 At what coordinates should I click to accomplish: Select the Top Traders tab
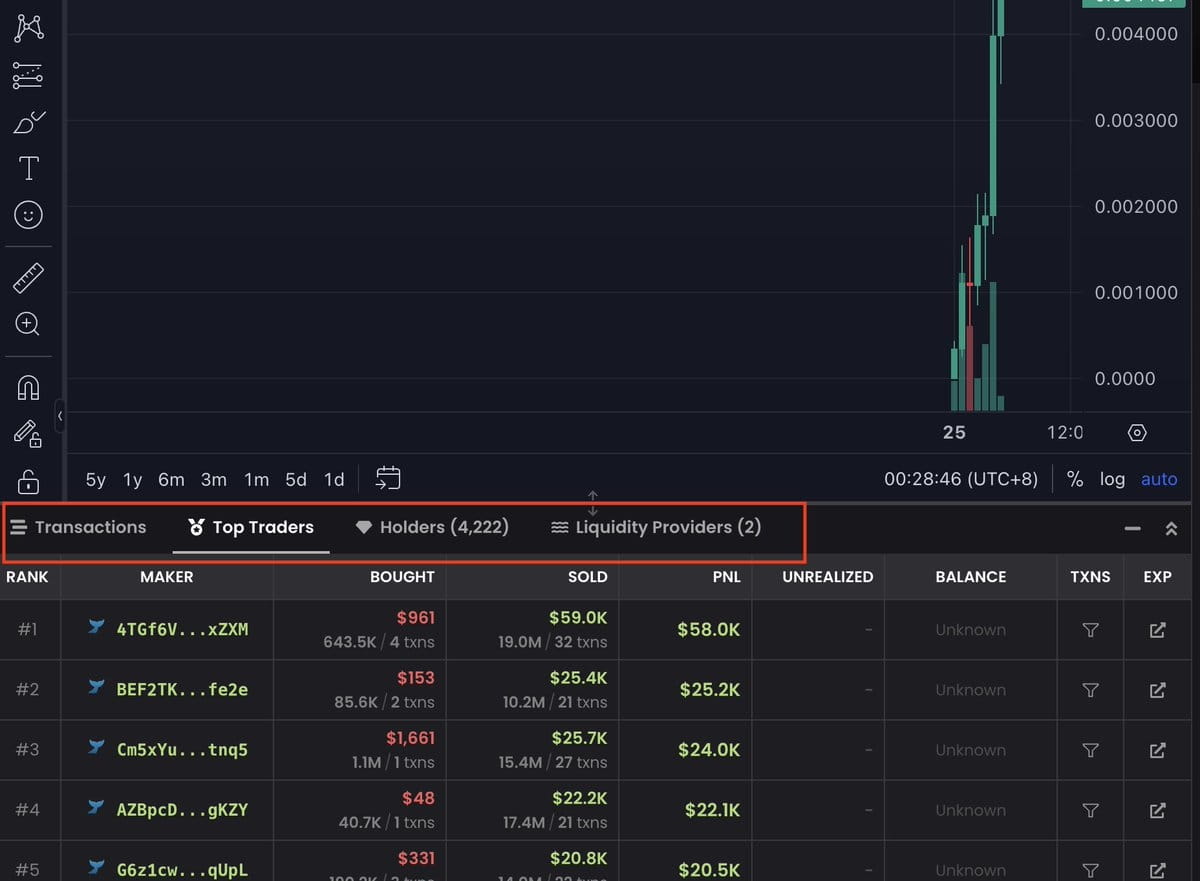click(x=251, y=527)
